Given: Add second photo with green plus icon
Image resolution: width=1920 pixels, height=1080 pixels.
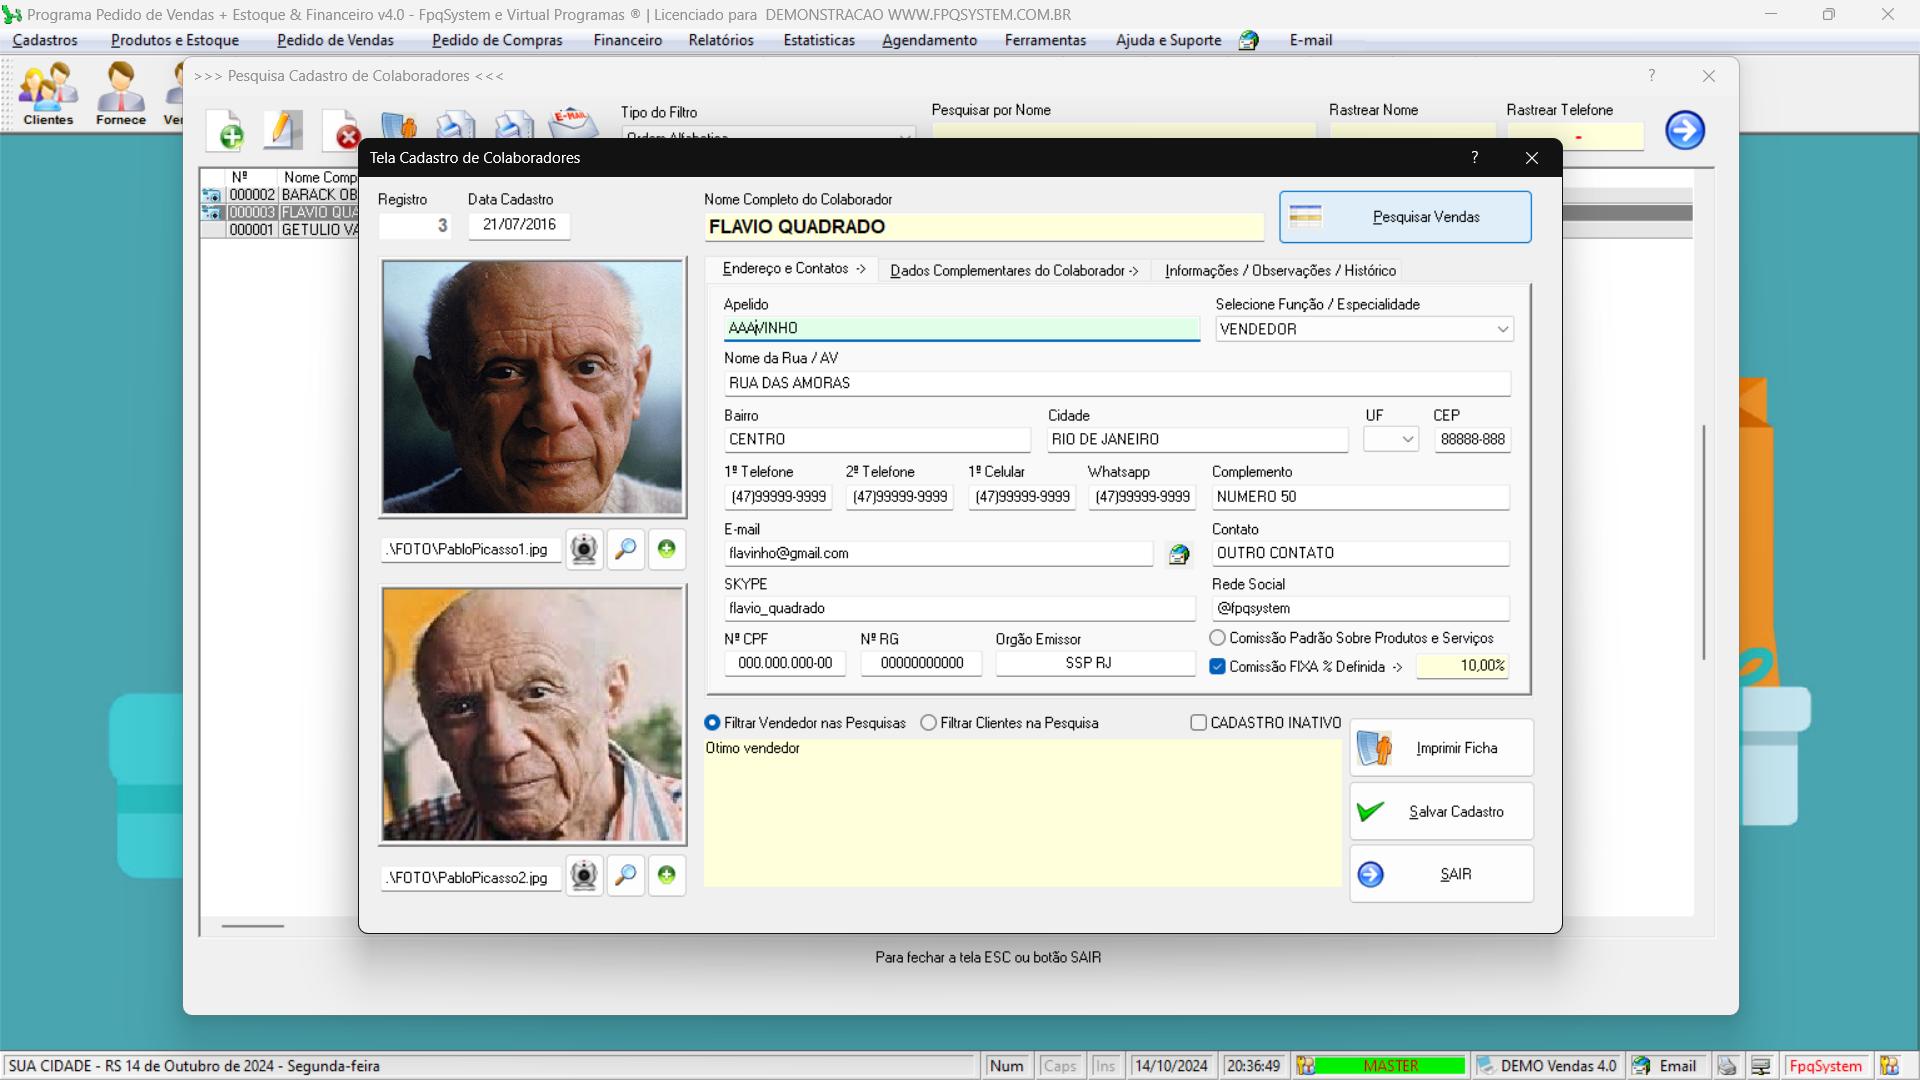Looking at the screenshot, I should pyautogui.click(x=667, y=876).
